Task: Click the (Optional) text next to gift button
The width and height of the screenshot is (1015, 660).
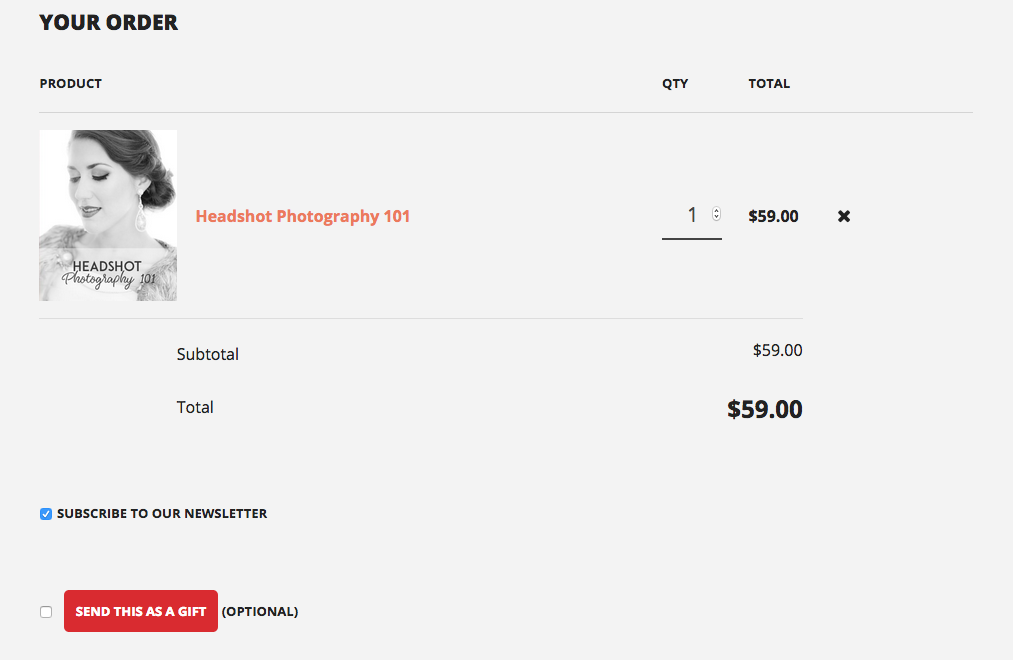Action: (260, 611)
